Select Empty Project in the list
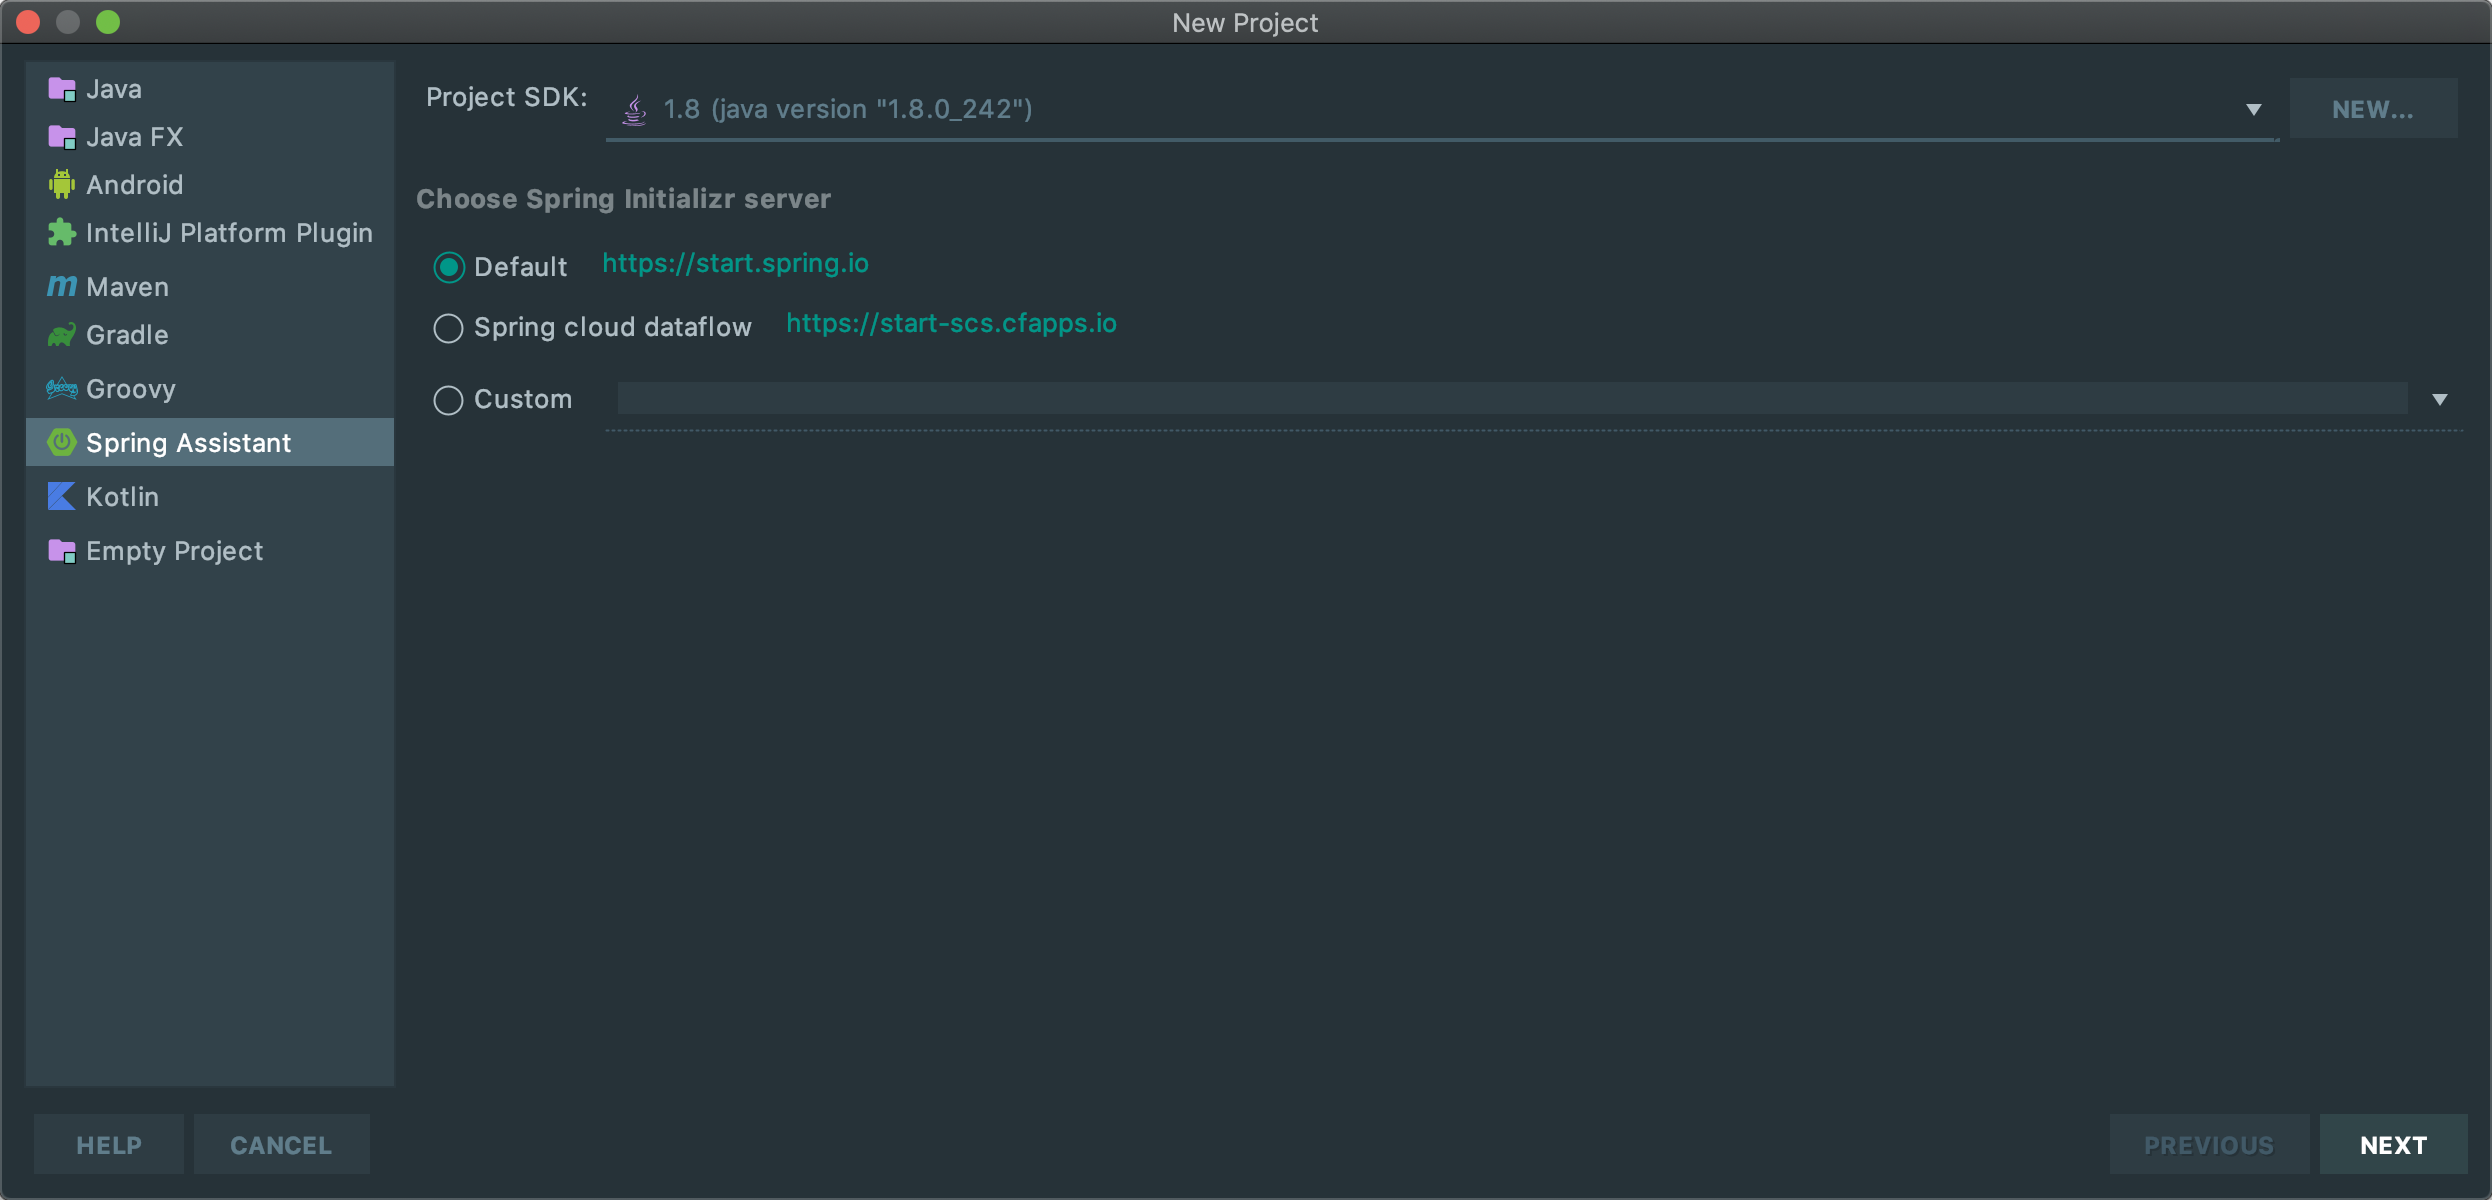 174,551
